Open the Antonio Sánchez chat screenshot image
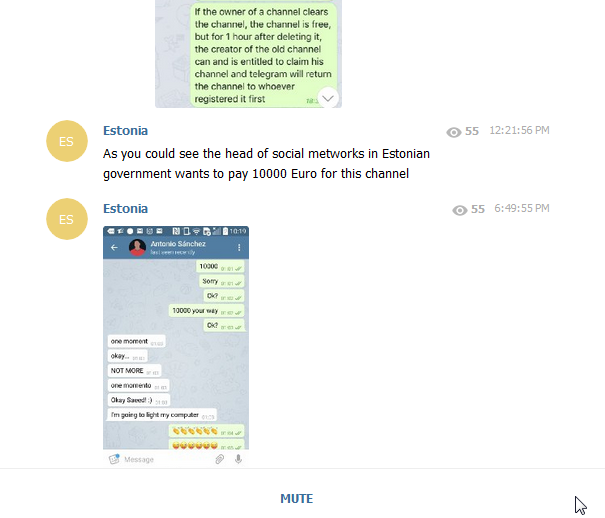Image resolution: width=605 pixels, height=518 pixels. click(176, 347)
